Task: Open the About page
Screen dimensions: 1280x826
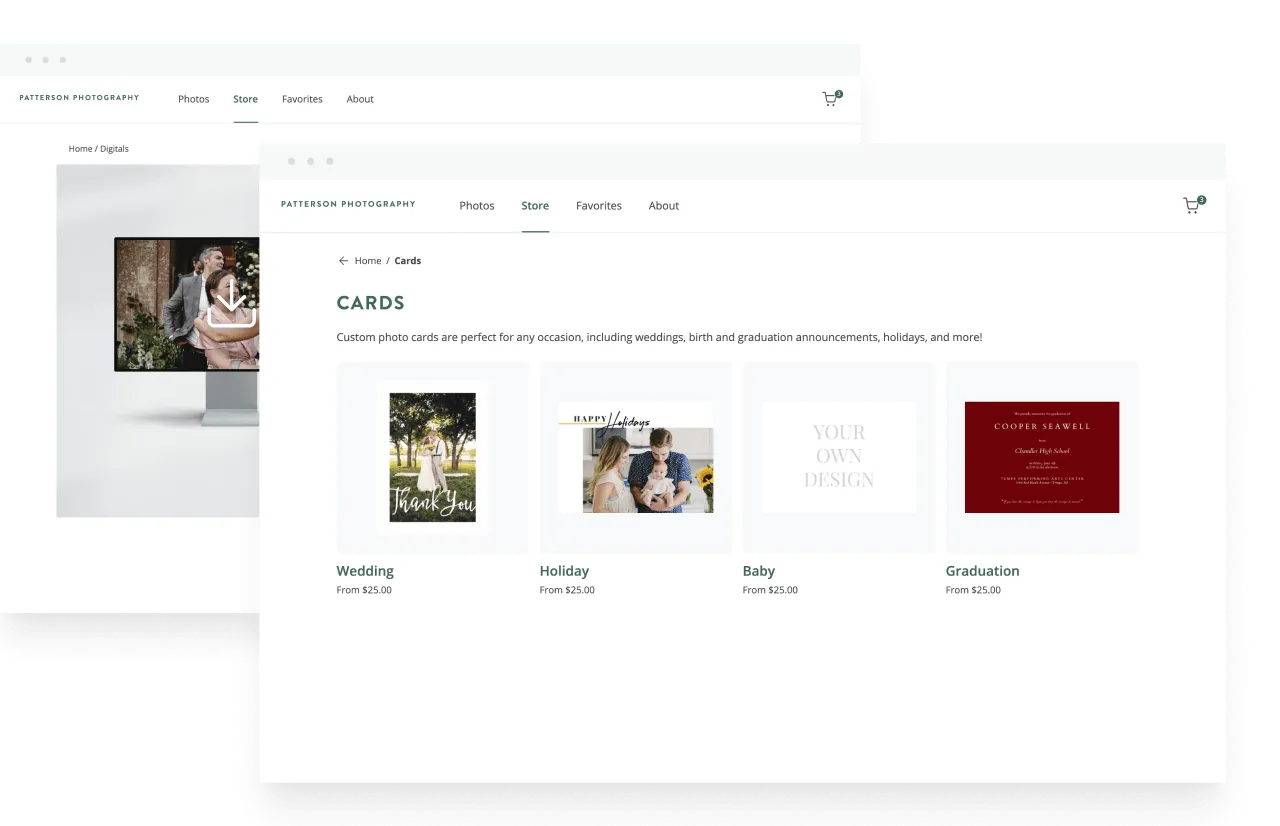Action: 663,205
